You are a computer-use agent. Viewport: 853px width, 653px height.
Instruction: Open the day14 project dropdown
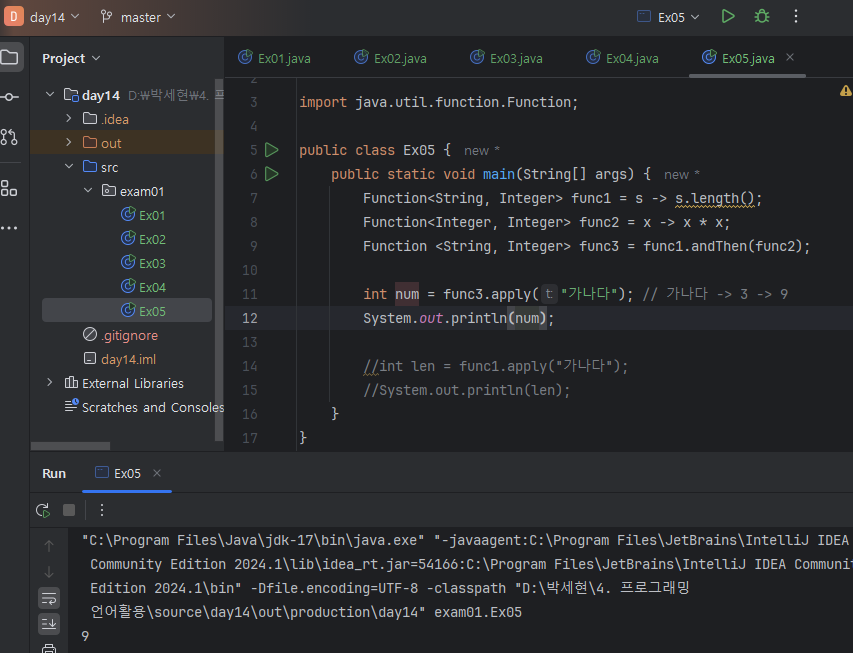(x=54, y=17)
